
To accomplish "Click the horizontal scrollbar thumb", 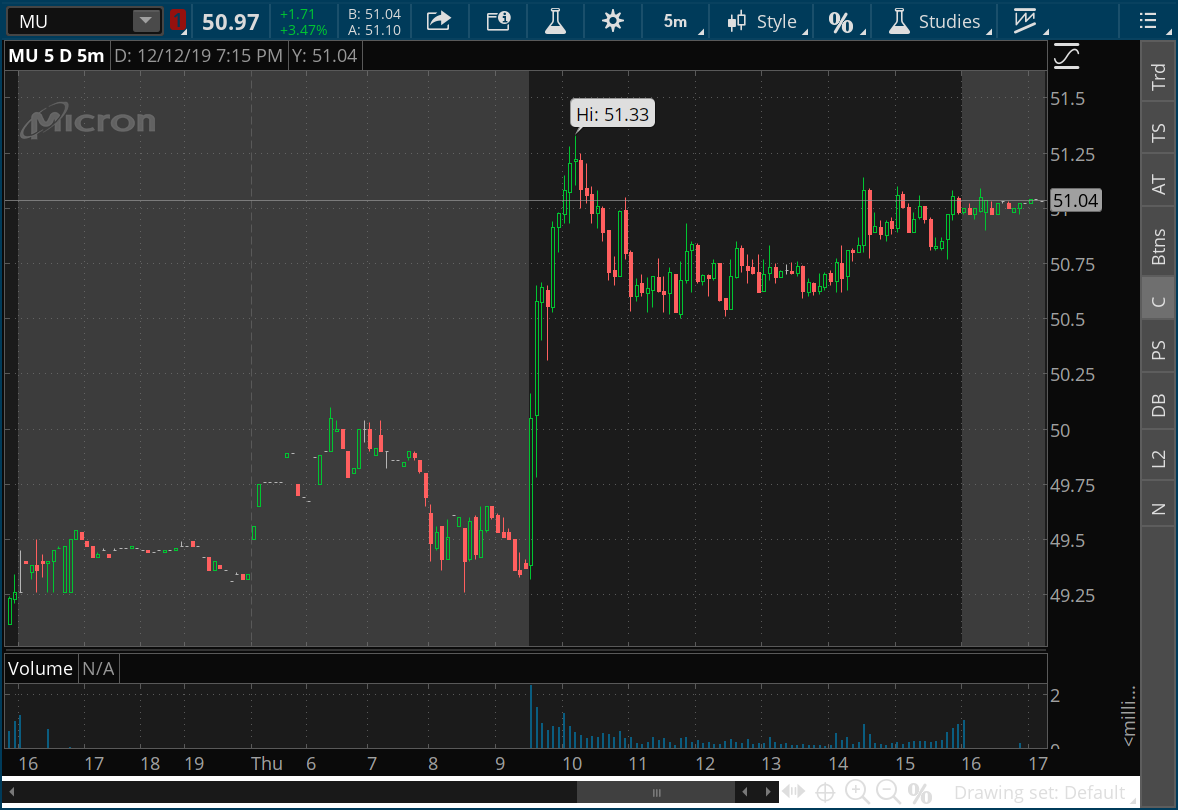I will (x=656, y=793).
